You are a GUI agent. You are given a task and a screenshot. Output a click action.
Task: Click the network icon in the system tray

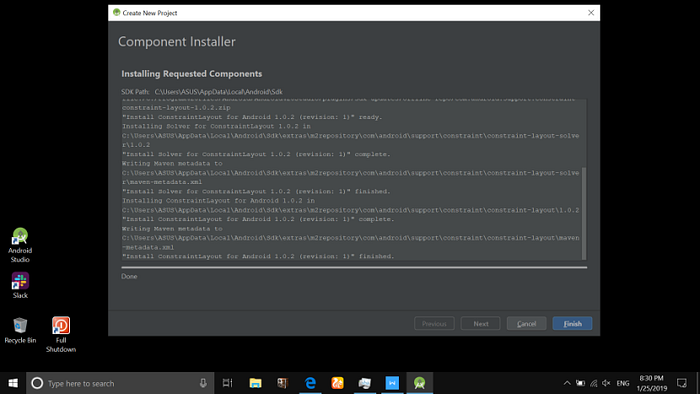point(593,383)
